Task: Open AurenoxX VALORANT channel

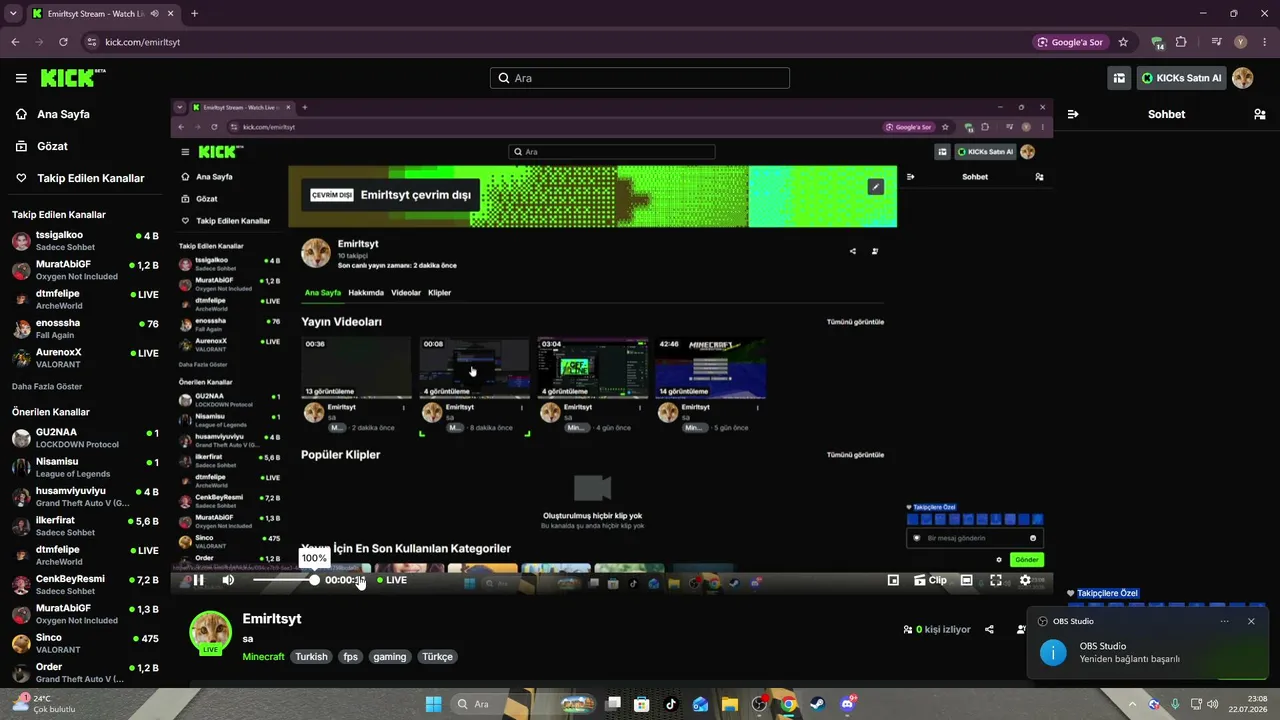Action: (86, 358)
